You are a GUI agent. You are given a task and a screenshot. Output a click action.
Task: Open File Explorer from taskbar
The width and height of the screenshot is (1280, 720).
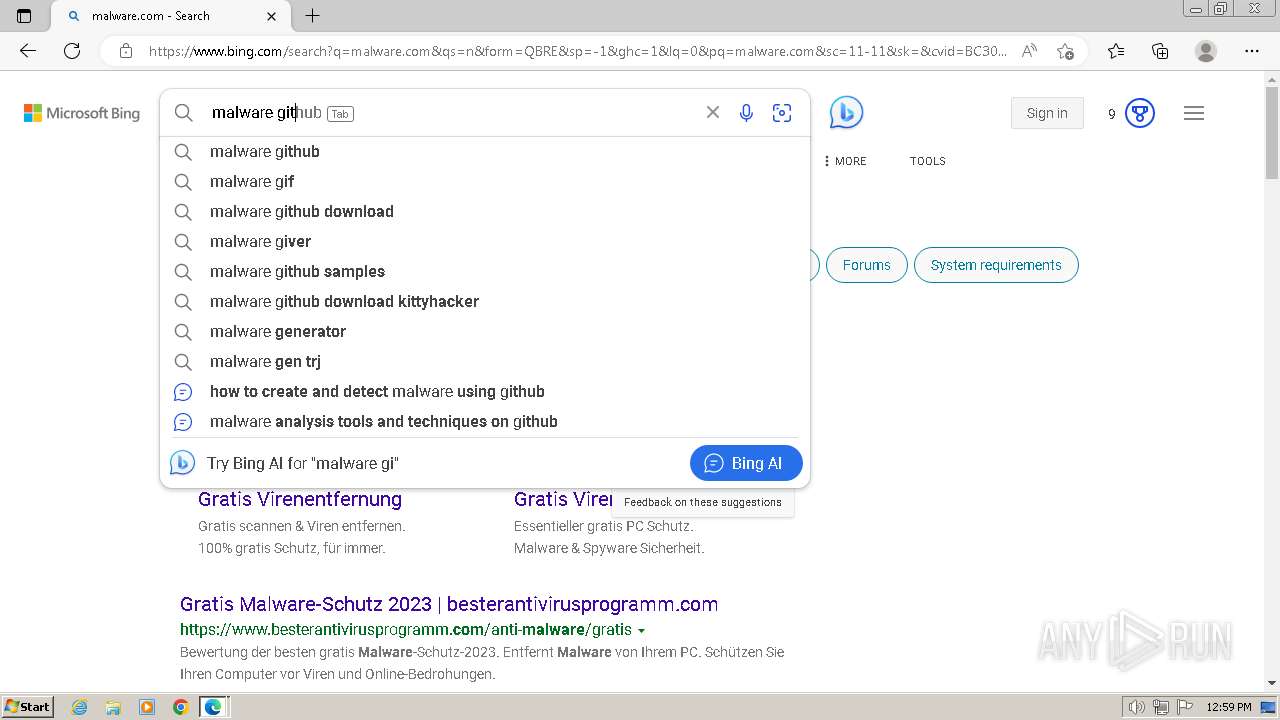tap(113, 707)
